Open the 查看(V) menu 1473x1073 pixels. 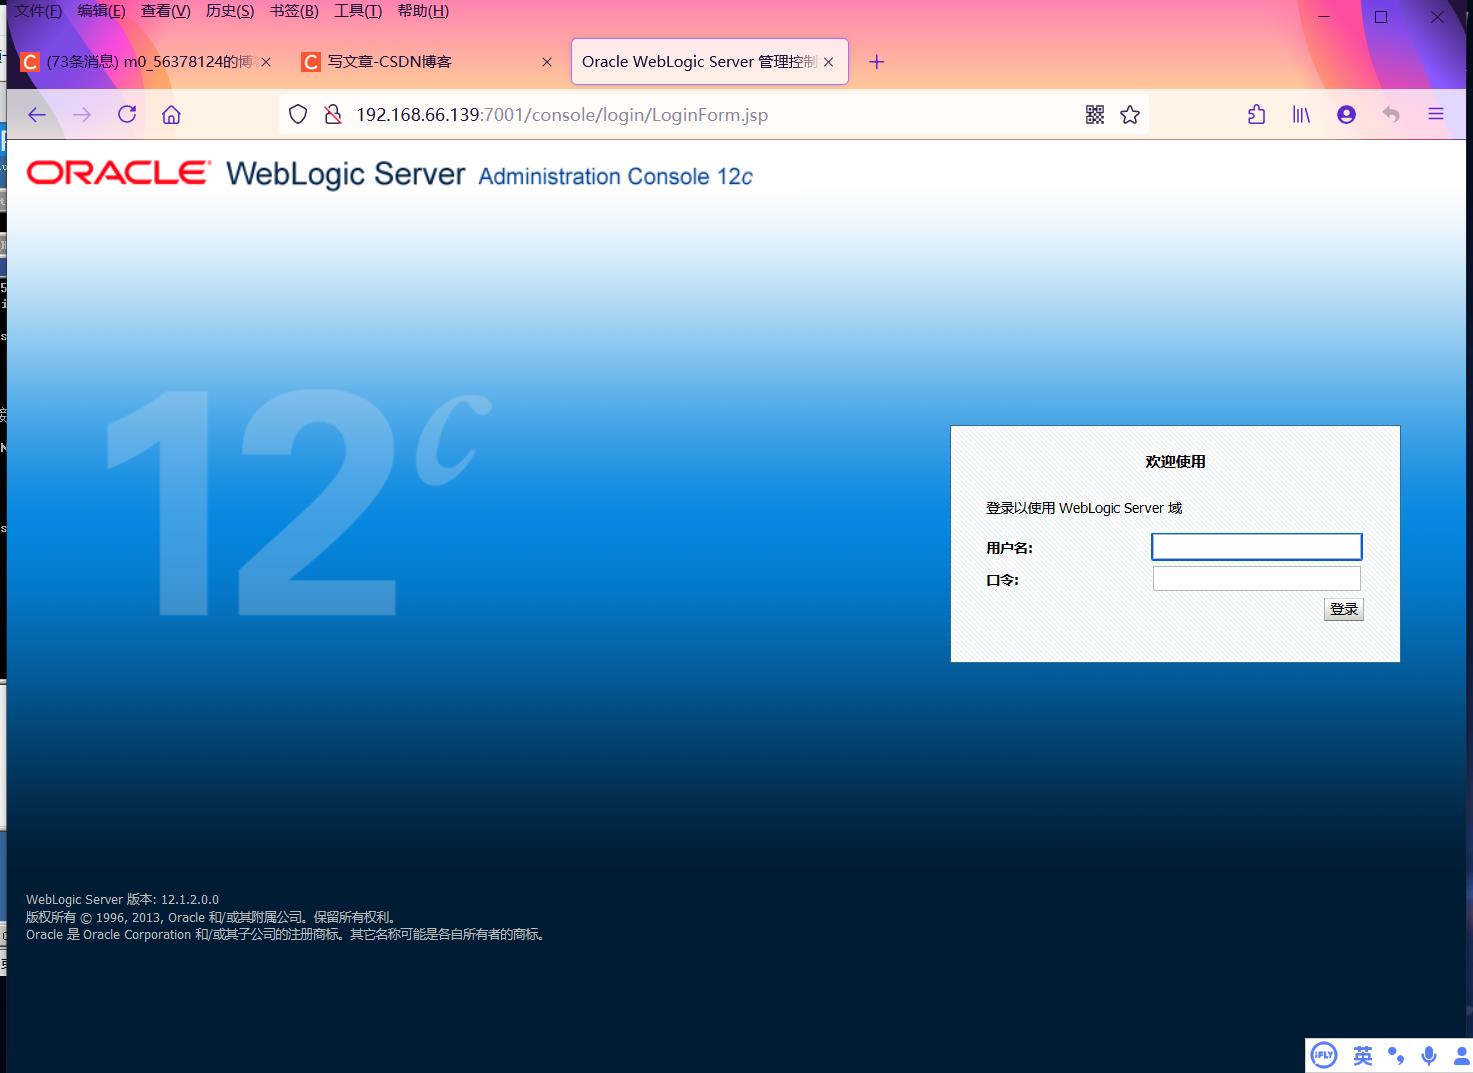coord(166,11)
